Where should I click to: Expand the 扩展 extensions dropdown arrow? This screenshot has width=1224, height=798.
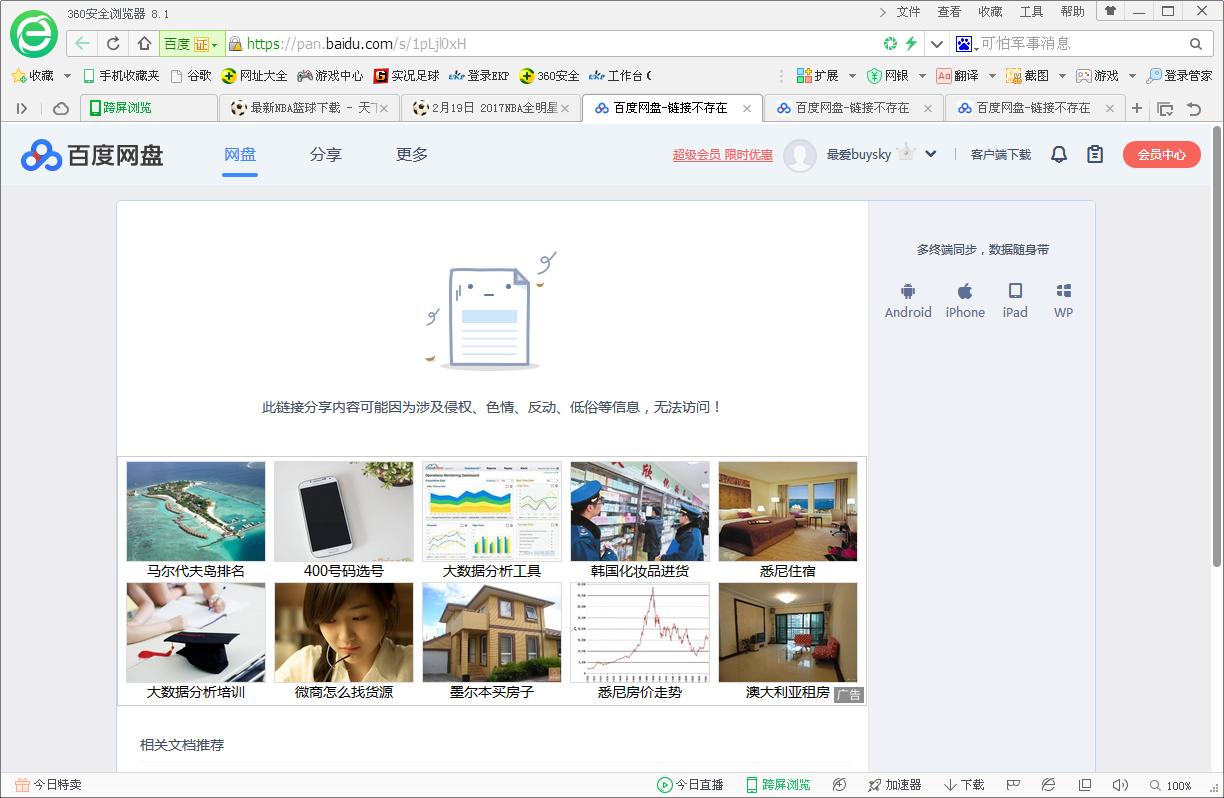point(852,76)
